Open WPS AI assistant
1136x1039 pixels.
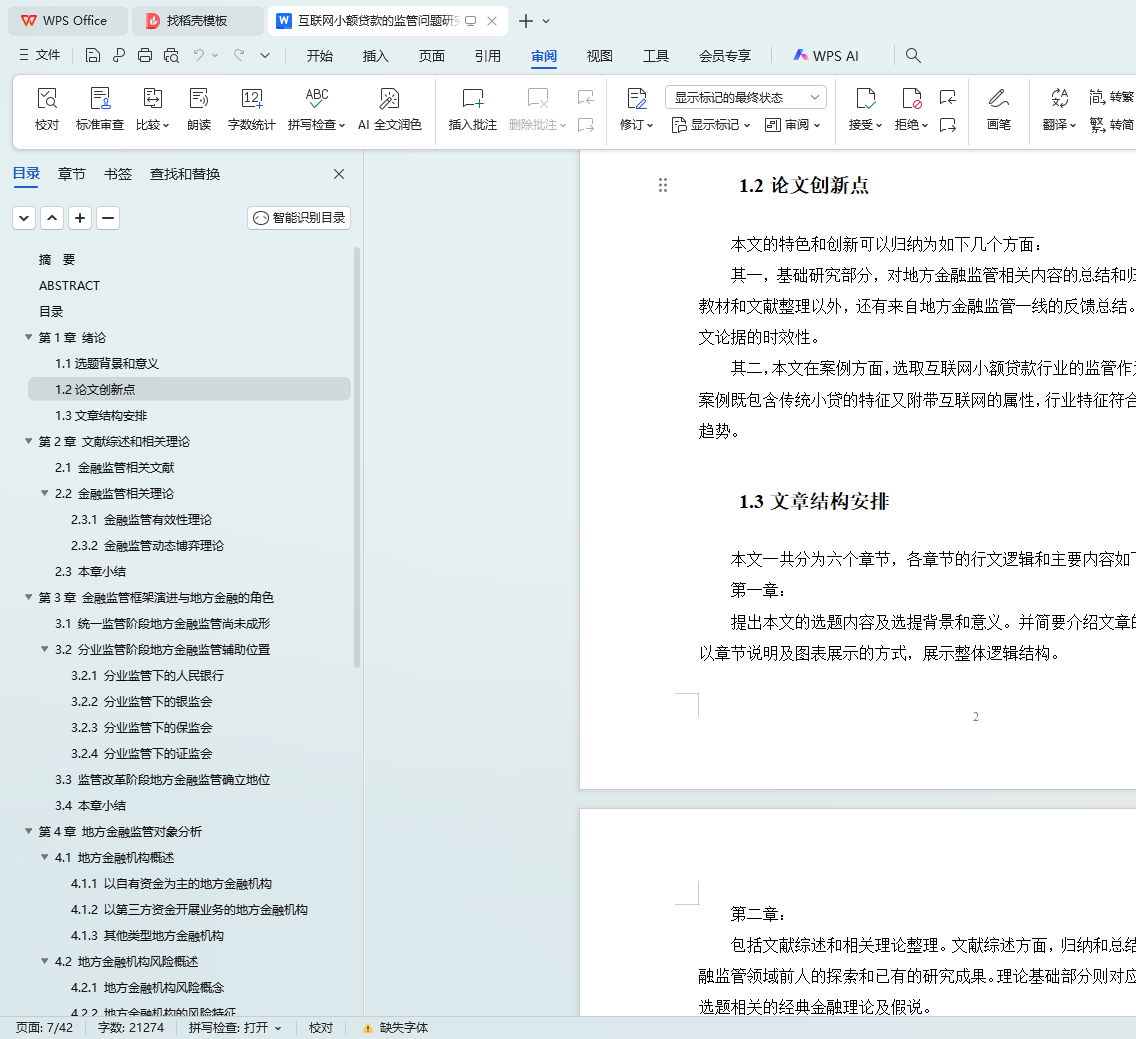[826, 56]
